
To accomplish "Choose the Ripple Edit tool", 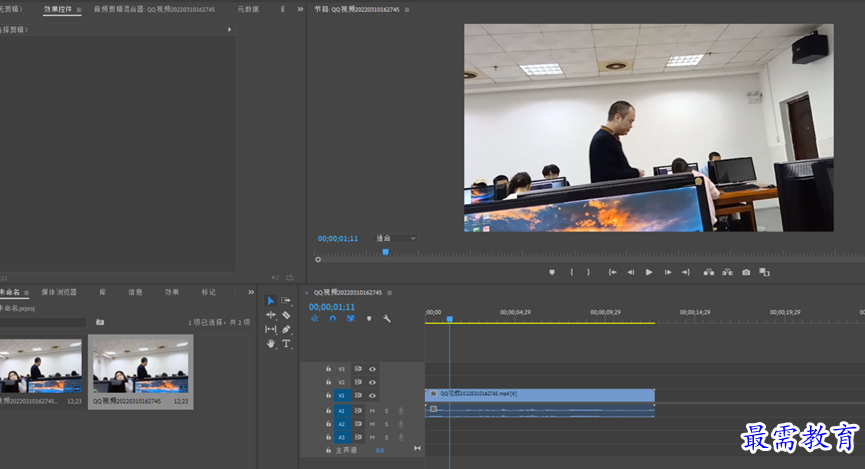I will pos(270,315).
